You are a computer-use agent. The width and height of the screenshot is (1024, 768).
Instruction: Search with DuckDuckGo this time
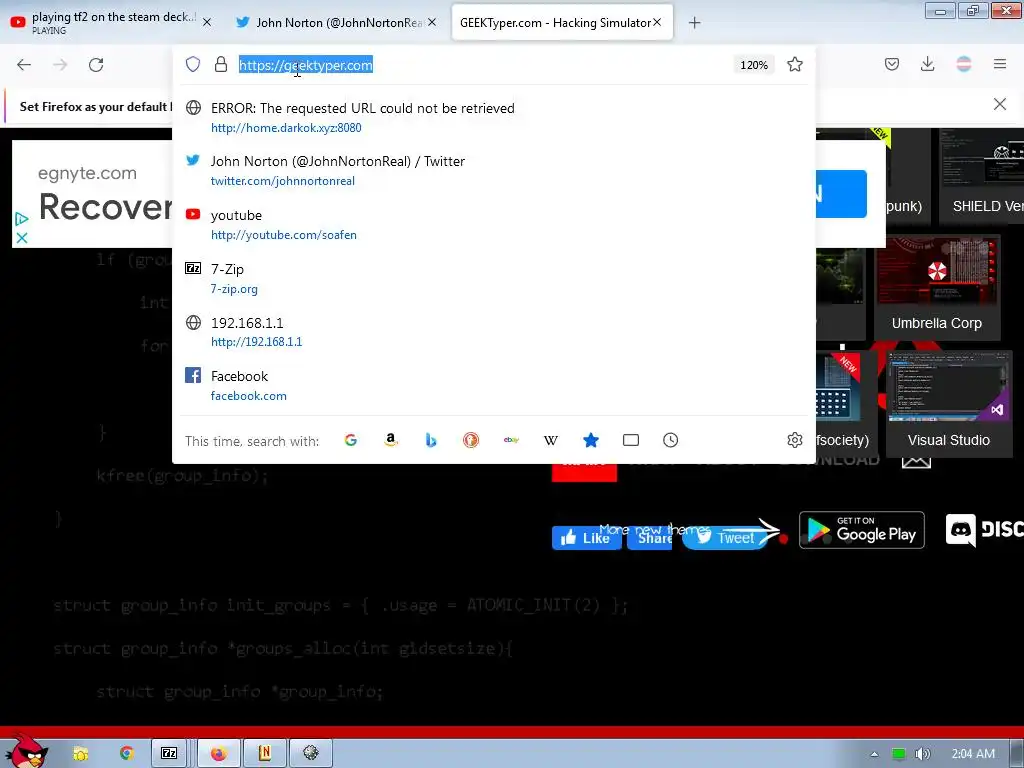click(x=471, y=440)
